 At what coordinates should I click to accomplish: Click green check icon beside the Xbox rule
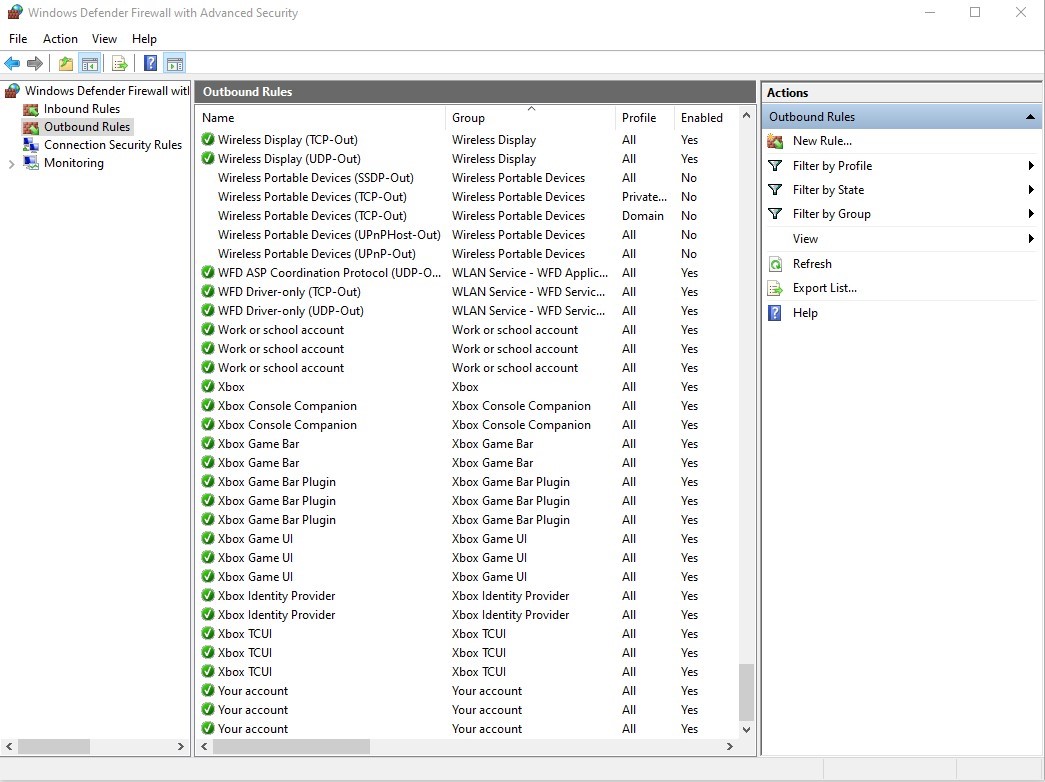click(208, 387)
